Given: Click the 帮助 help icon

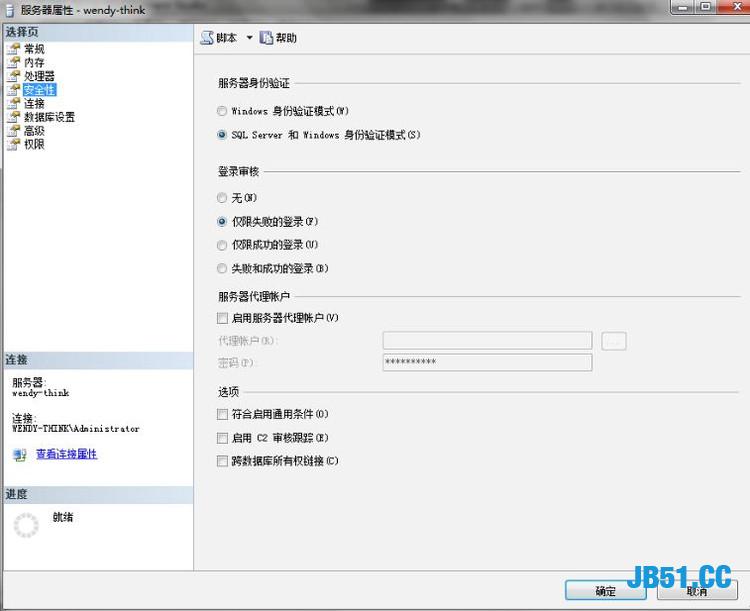Looking at the screenshot, I should (x=266, y=38).
